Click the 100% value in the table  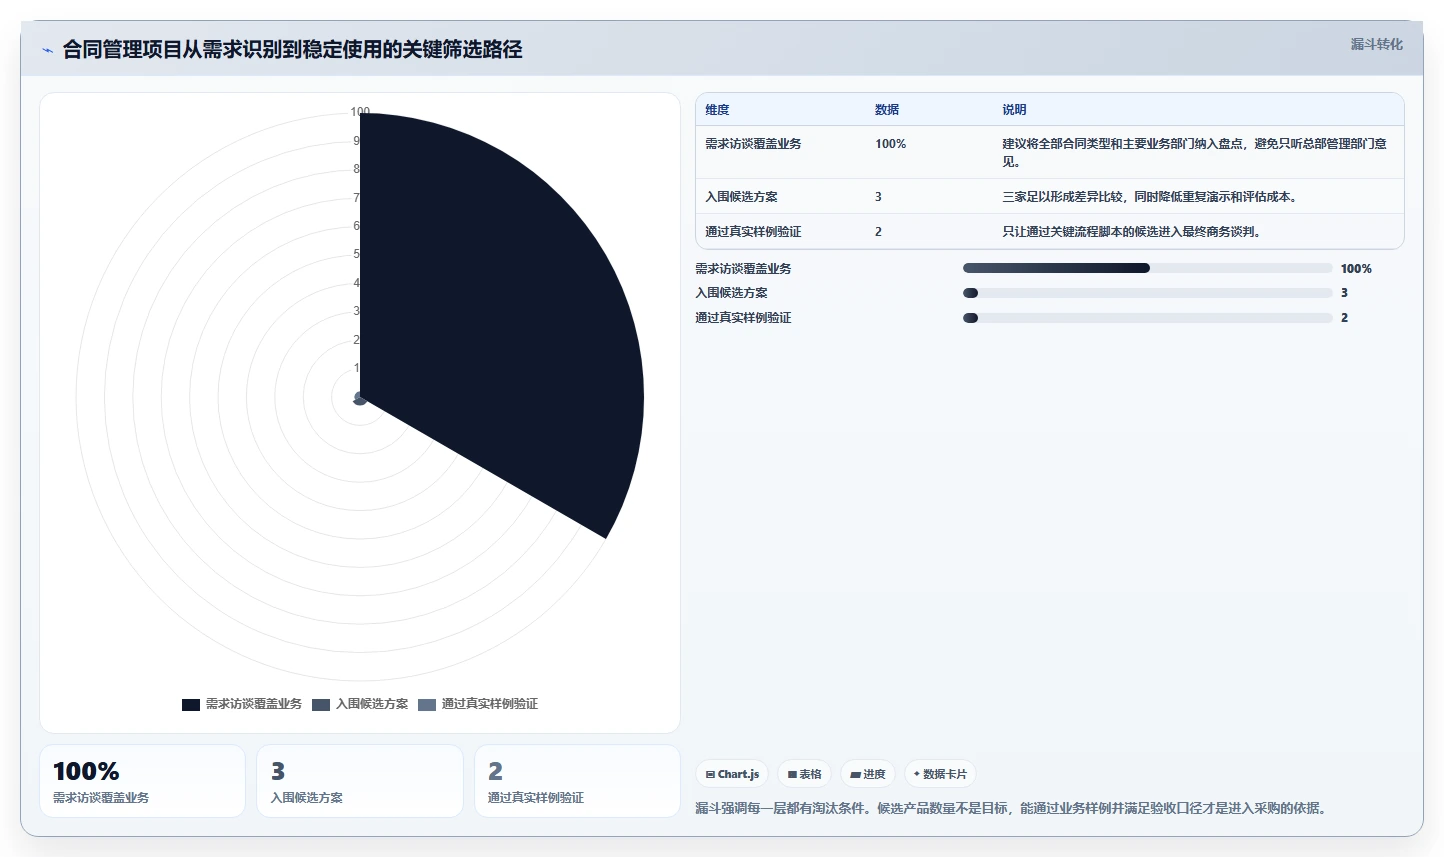890,144
